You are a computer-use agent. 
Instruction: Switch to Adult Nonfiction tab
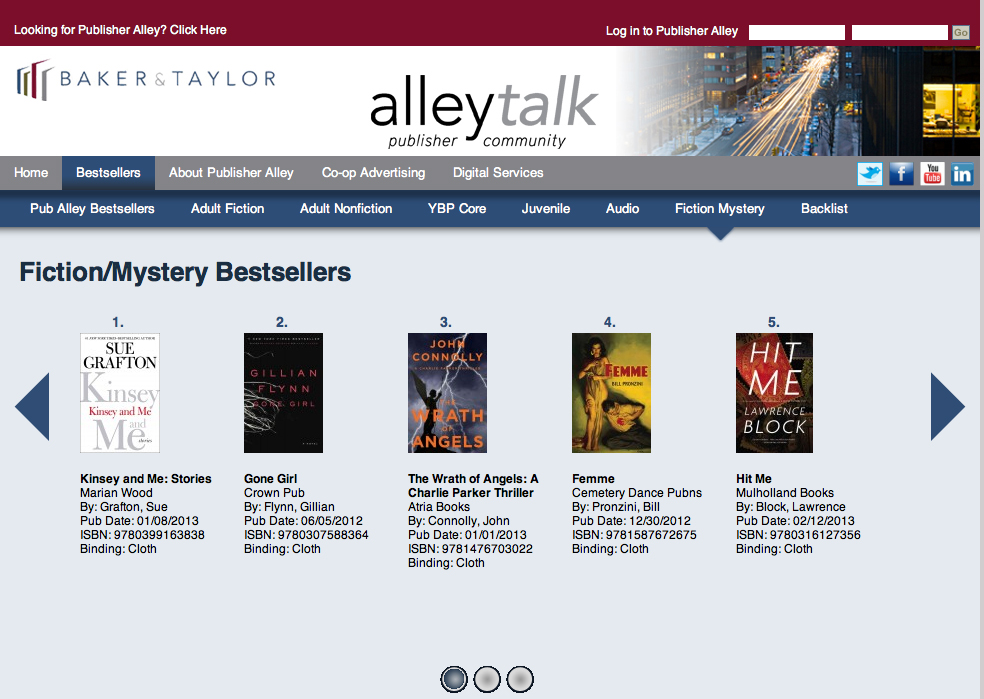tap(346, 208)
